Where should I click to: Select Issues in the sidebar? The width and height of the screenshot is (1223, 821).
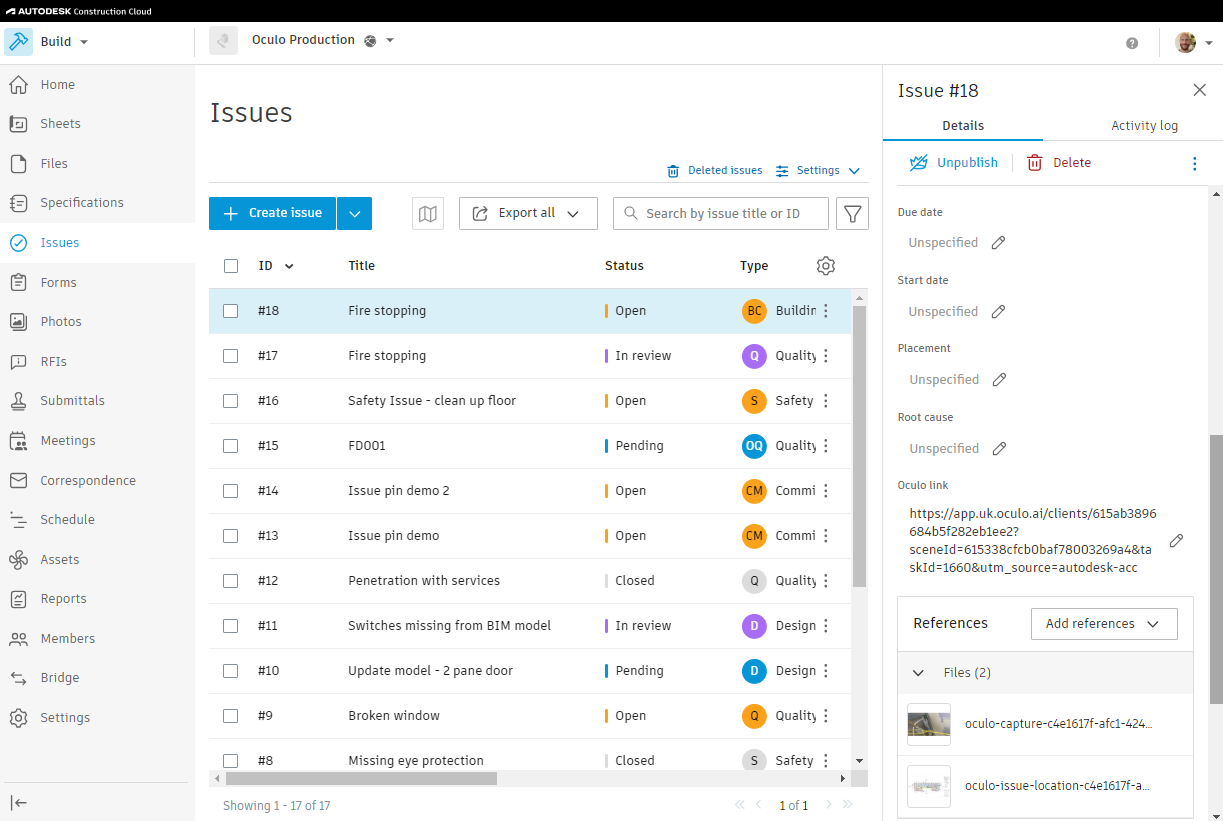pyautogui.click(x=97, y=243)
